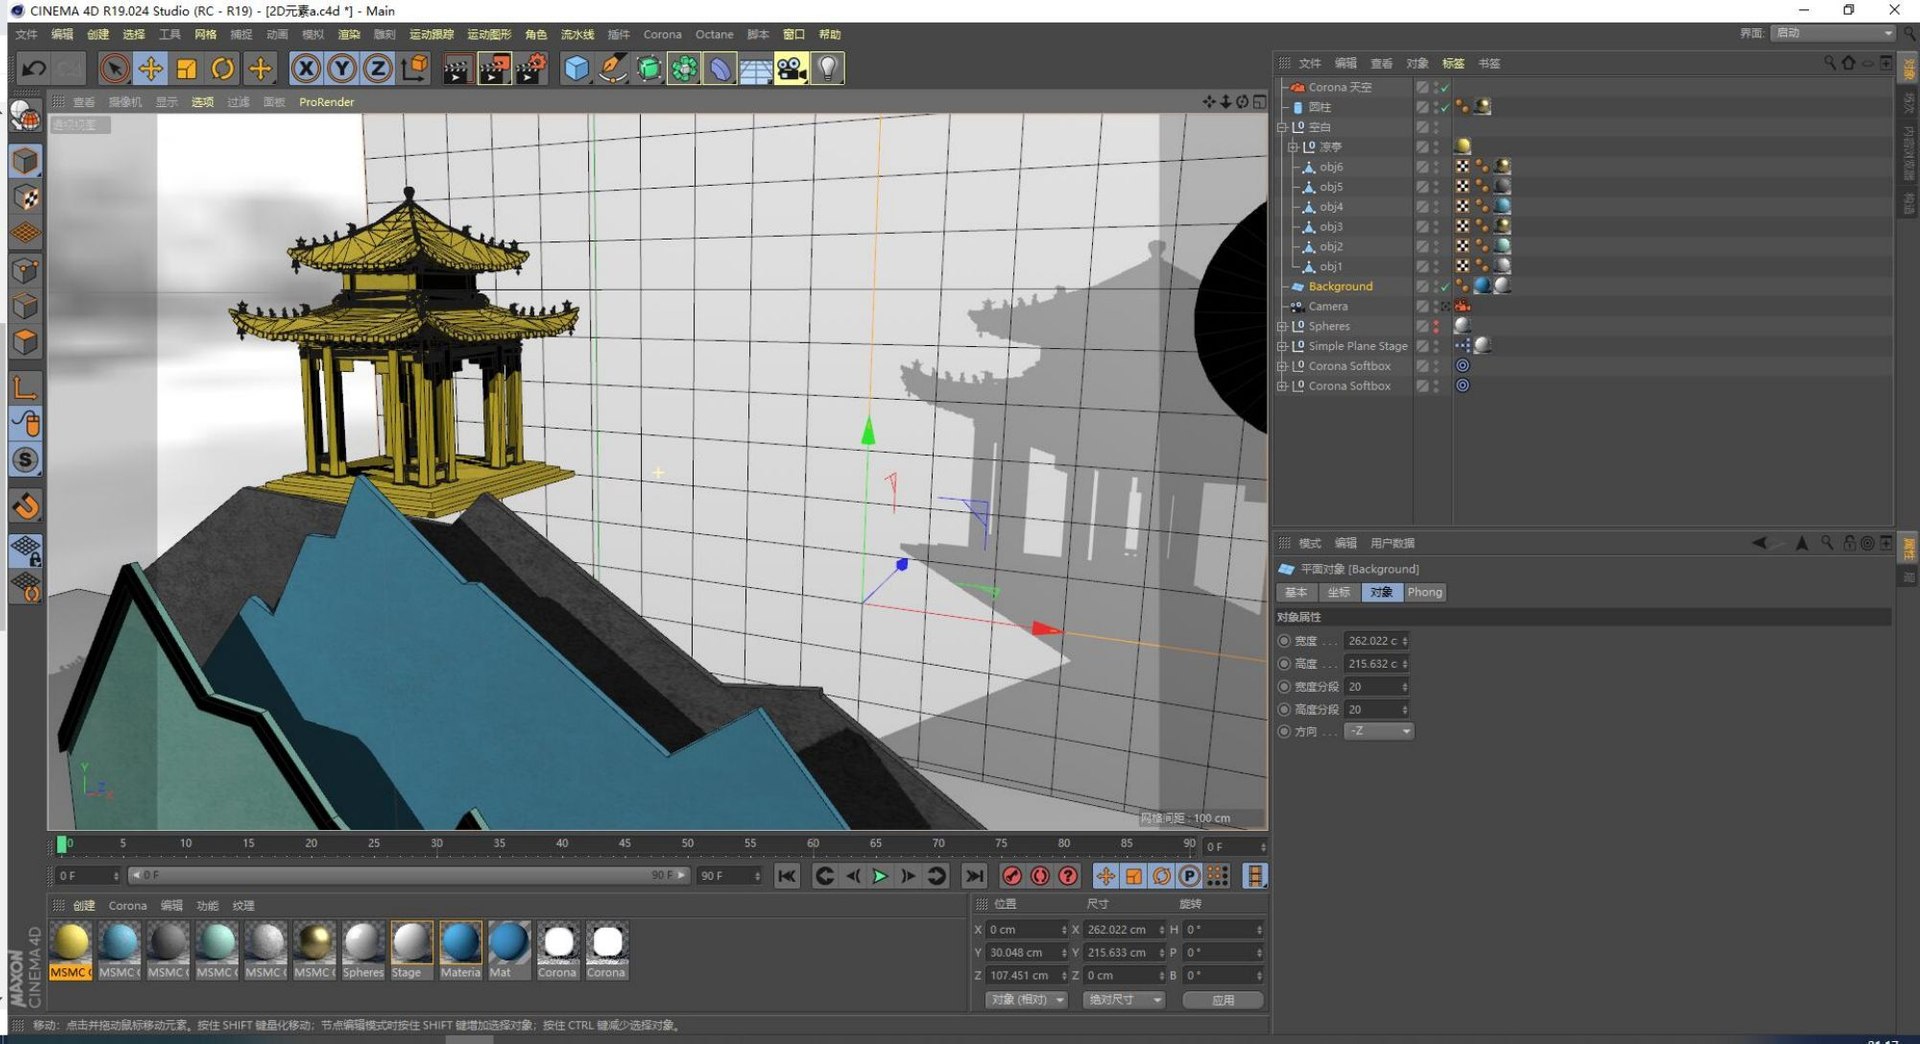Image resolution: width=1920 pixels, height=1044 pixels.
Task: Open the 界面 layout dropdown
Action: click(x=1833, y=33)
